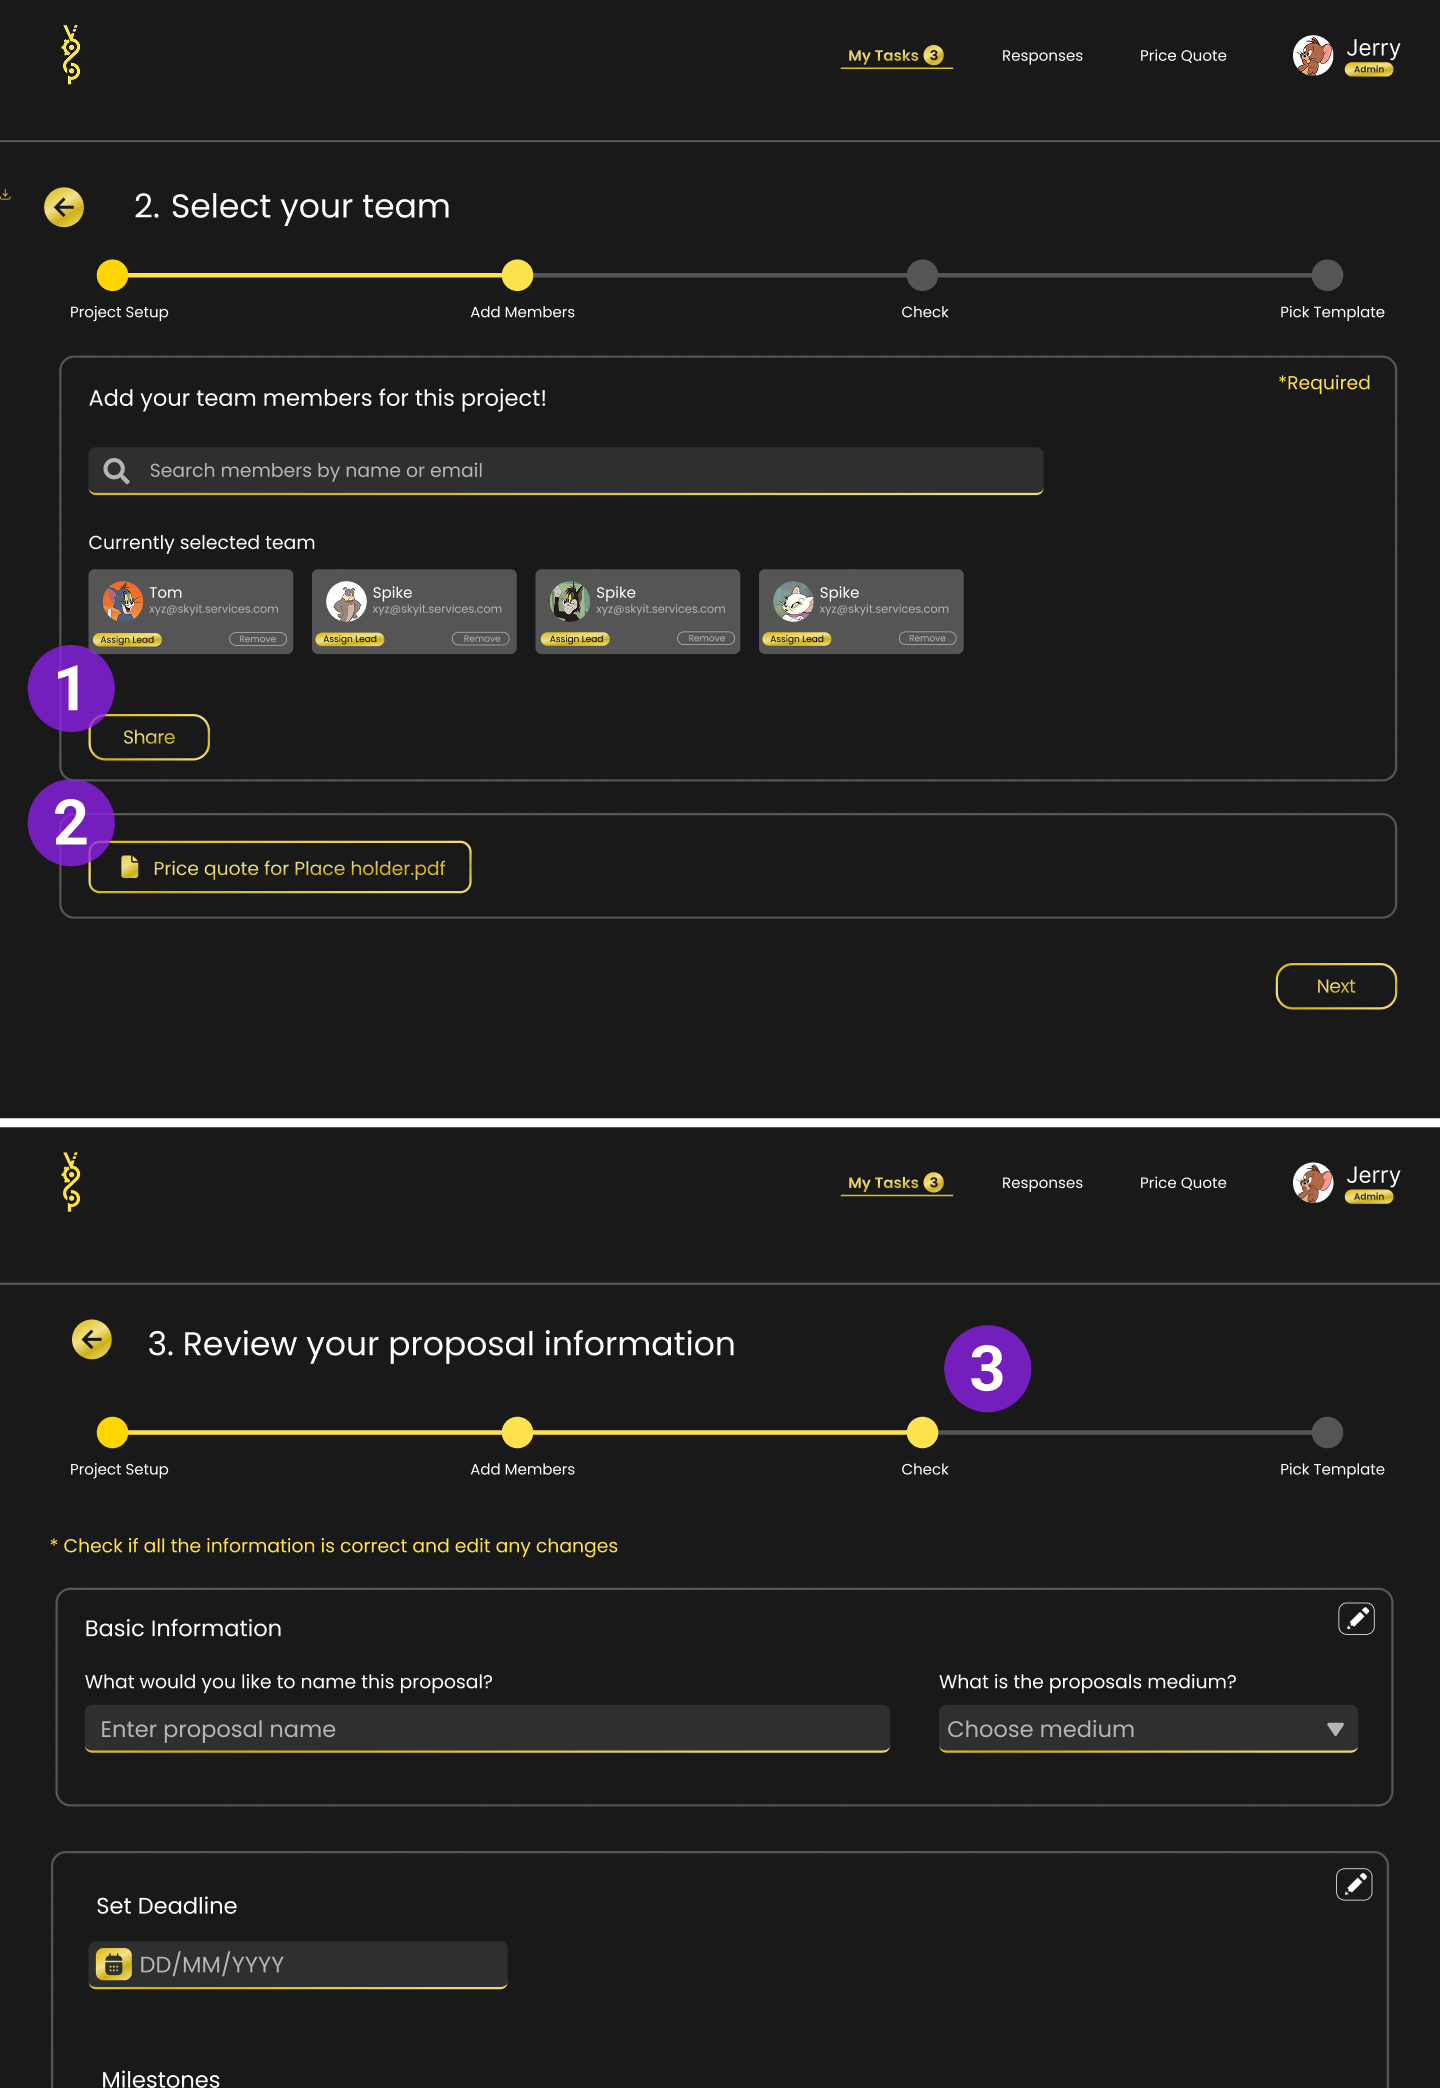Remove Tom from the selected team

(x=258, y=639)
